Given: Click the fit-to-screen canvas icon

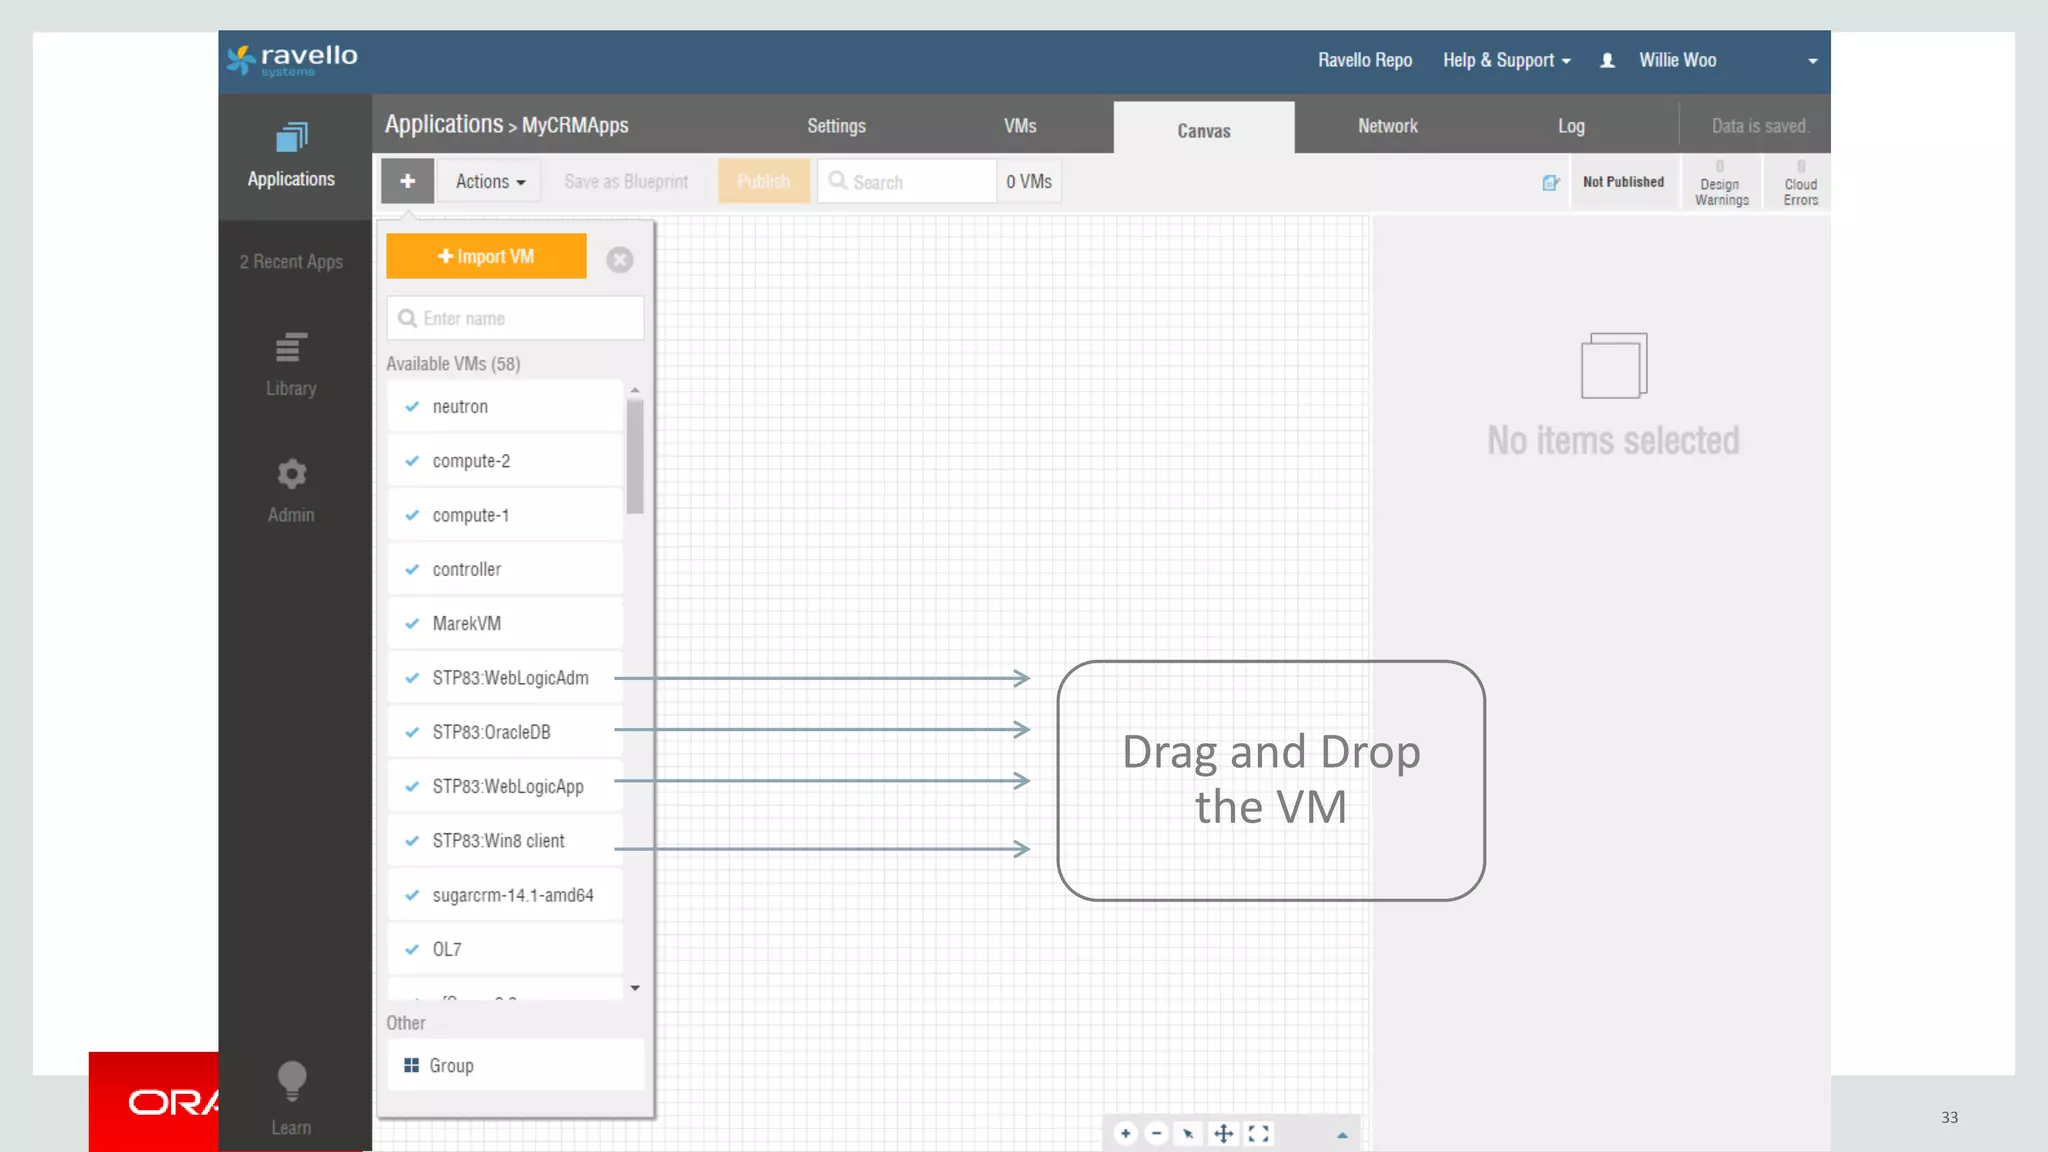Looking at the screenshot, I should click(1259, 1133).
